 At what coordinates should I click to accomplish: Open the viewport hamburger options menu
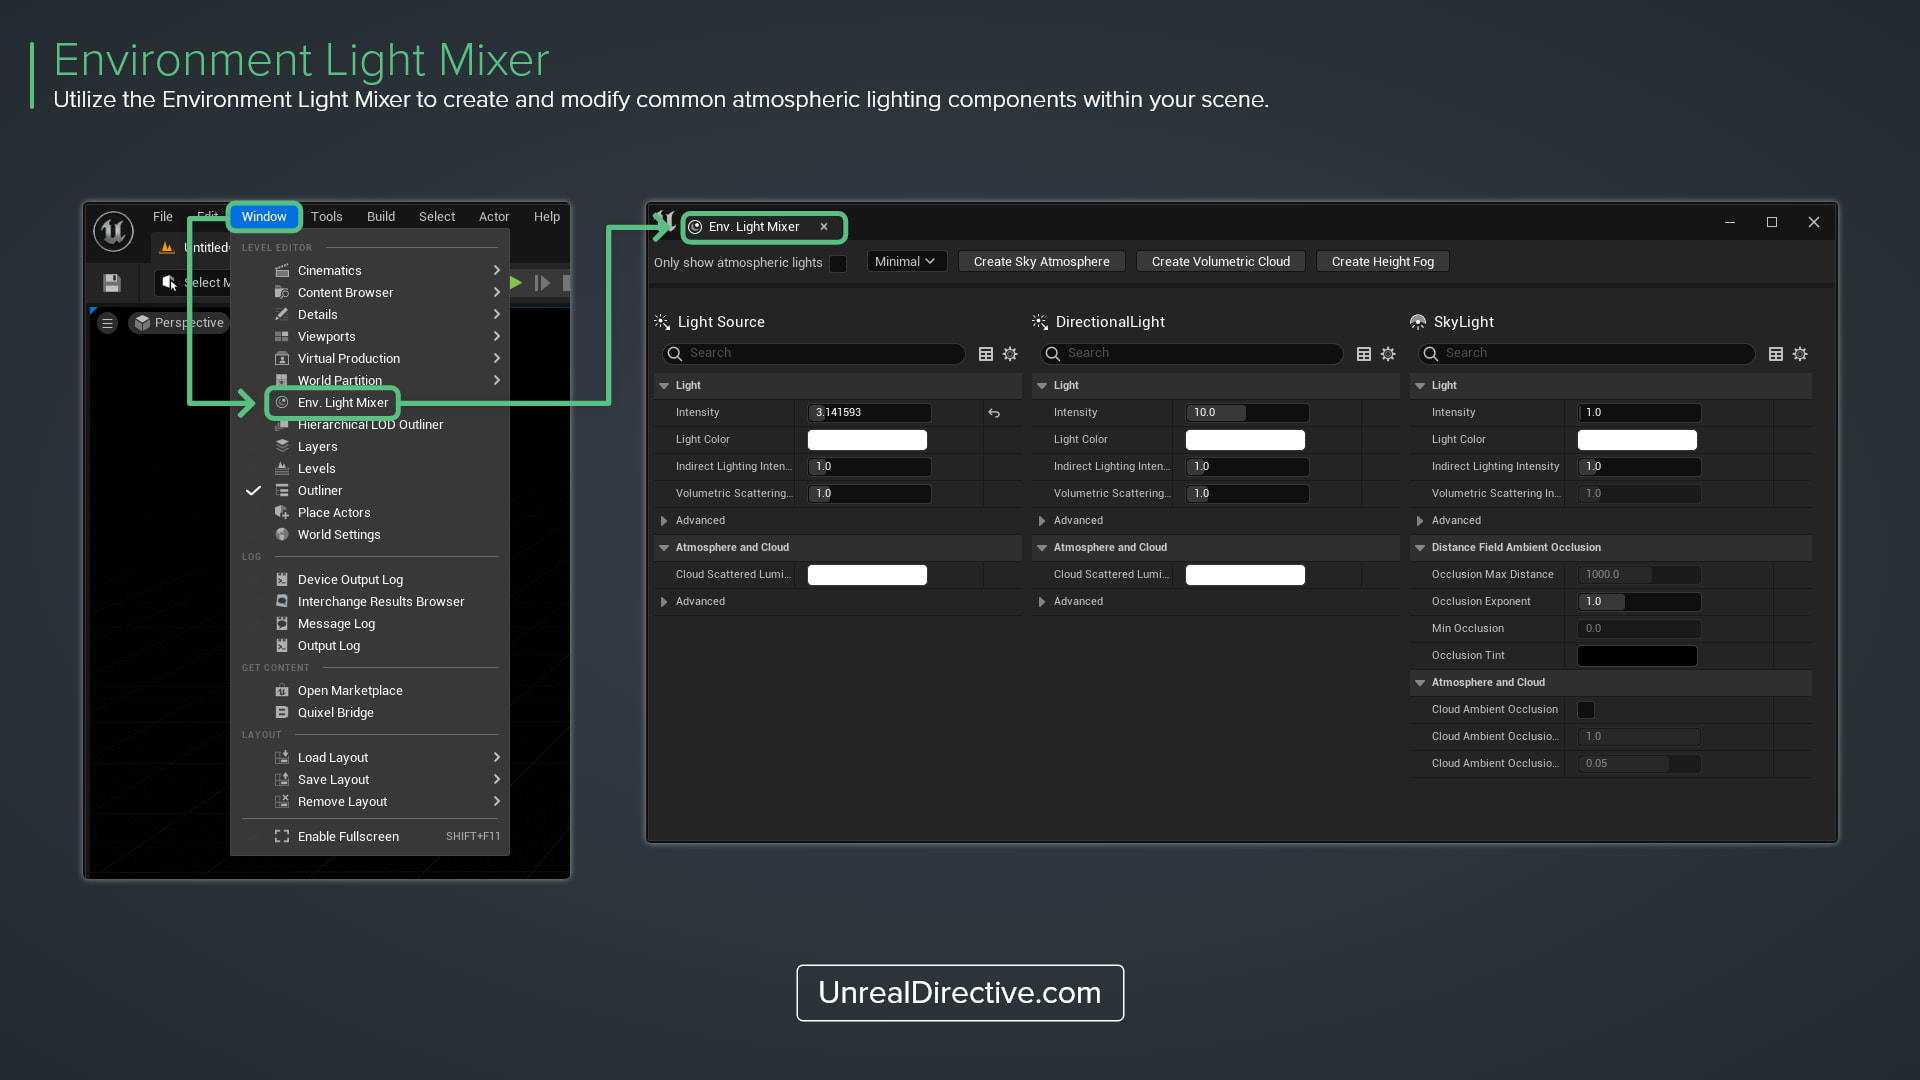pos(107,323)
